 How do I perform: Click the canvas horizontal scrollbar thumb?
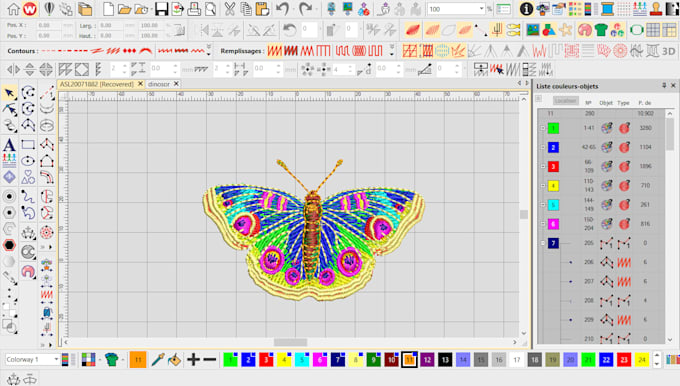pyautogui.click(x=290, y=342)
